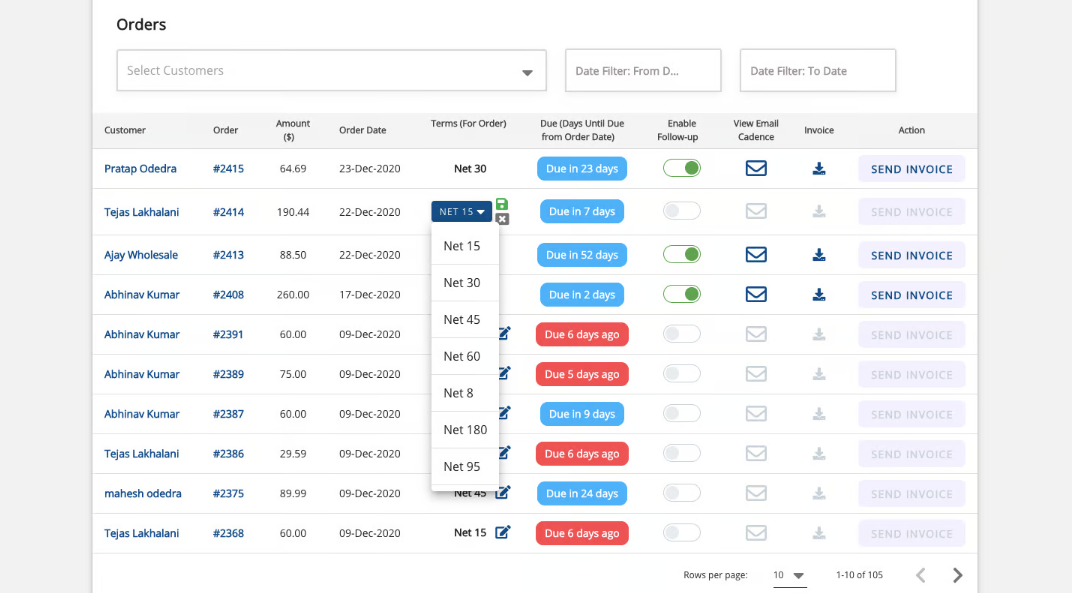The height and width of the screenshot is (593, 1072).
Task: Send invoice for order #2413
Action: [911, 255]
